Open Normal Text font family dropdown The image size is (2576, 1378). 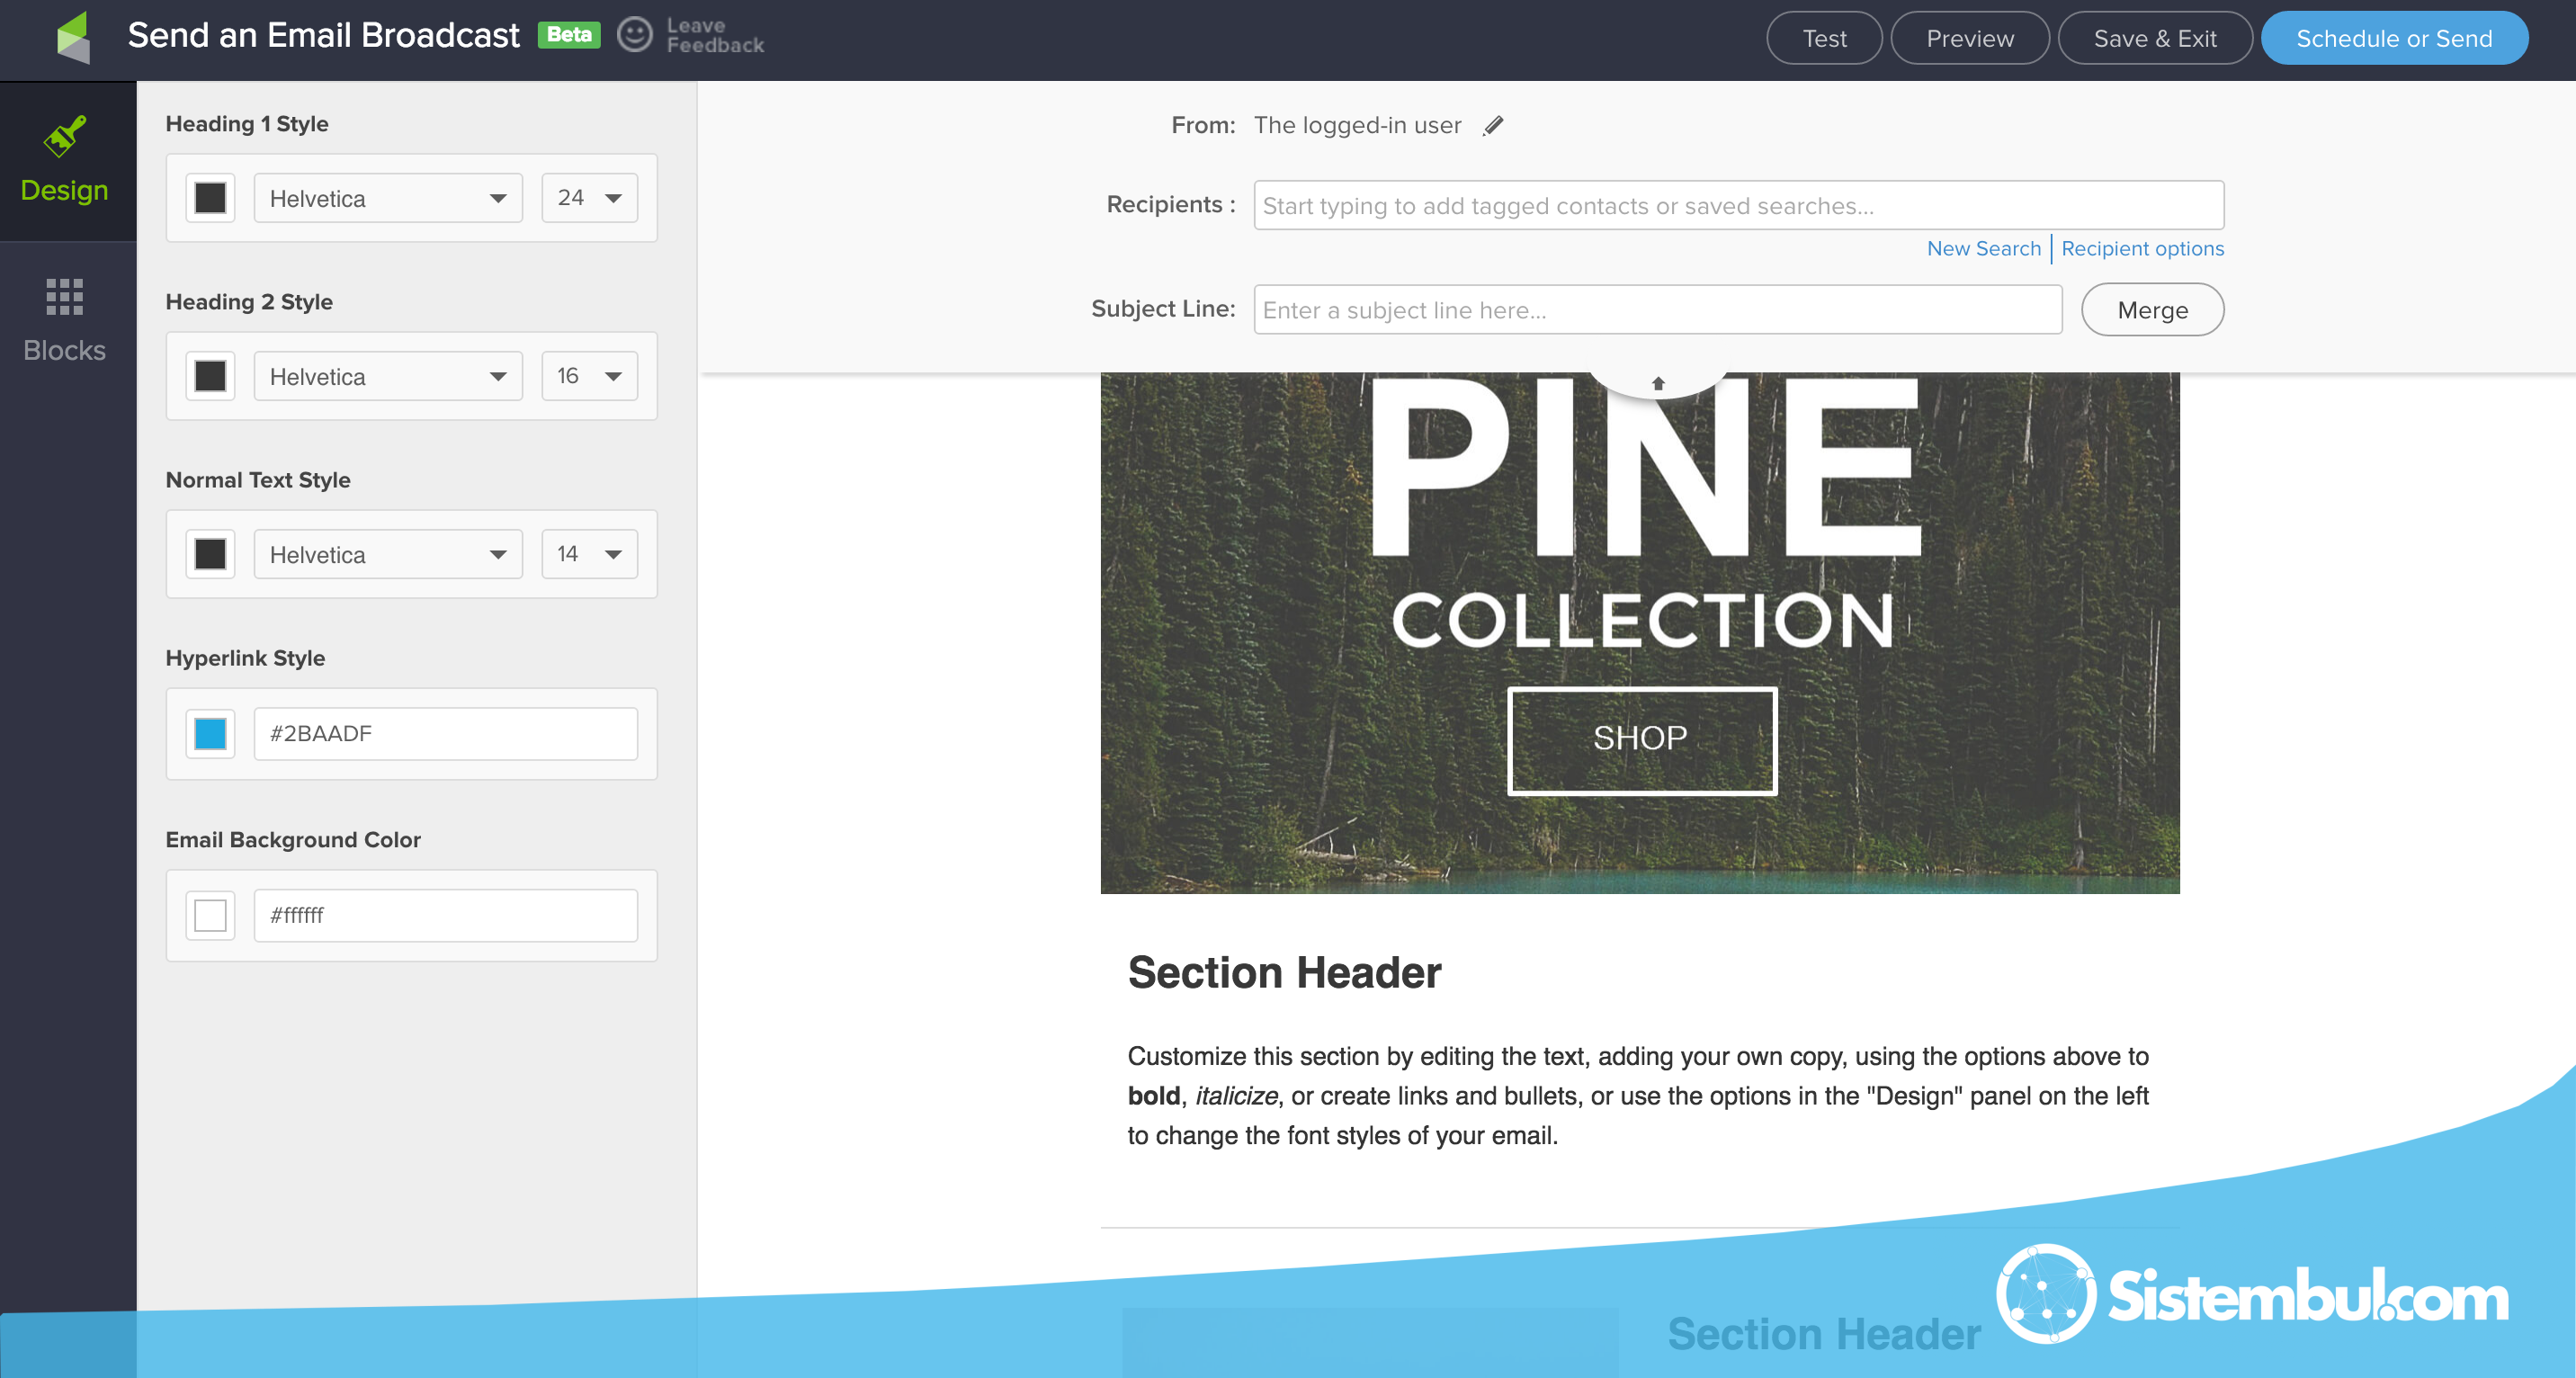point(388,554)
